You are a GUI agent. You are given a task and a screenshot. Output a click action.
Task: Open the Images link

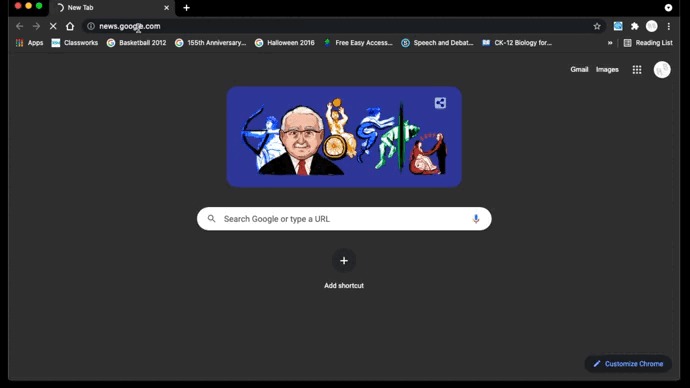click(x=607, y=70)
